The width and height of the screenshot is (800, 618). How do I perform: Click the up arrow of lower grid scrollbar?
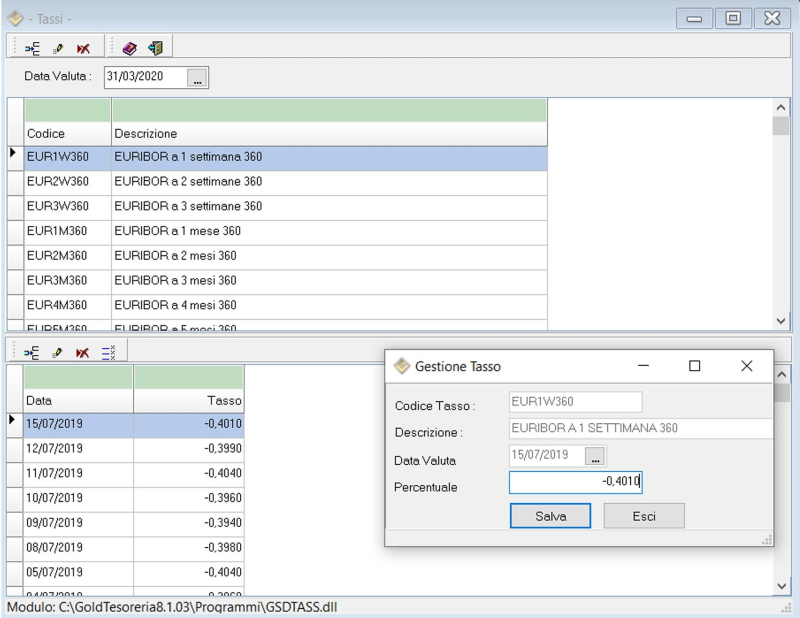click(x=782, y=375)
